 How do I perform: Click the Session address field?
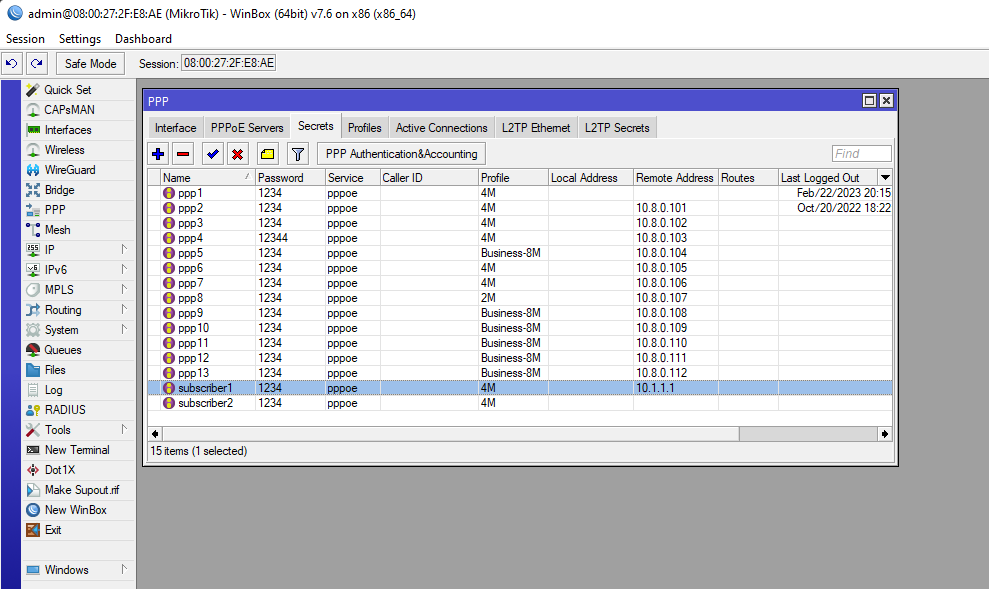coord(228,63)
